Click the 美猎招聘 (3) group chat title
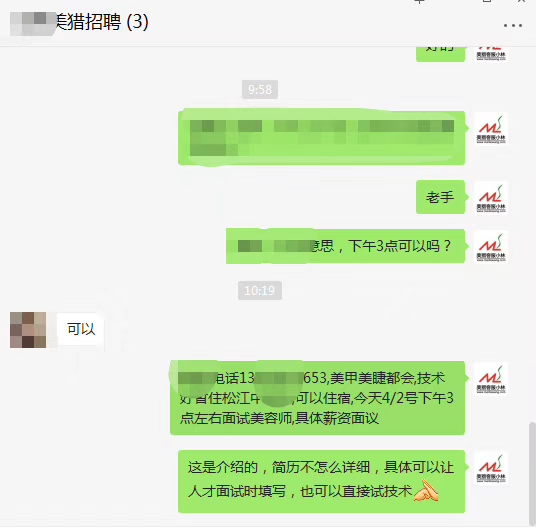Image resolution: width=536 pixels, height=528 pixels. click(x=102, y=22)
